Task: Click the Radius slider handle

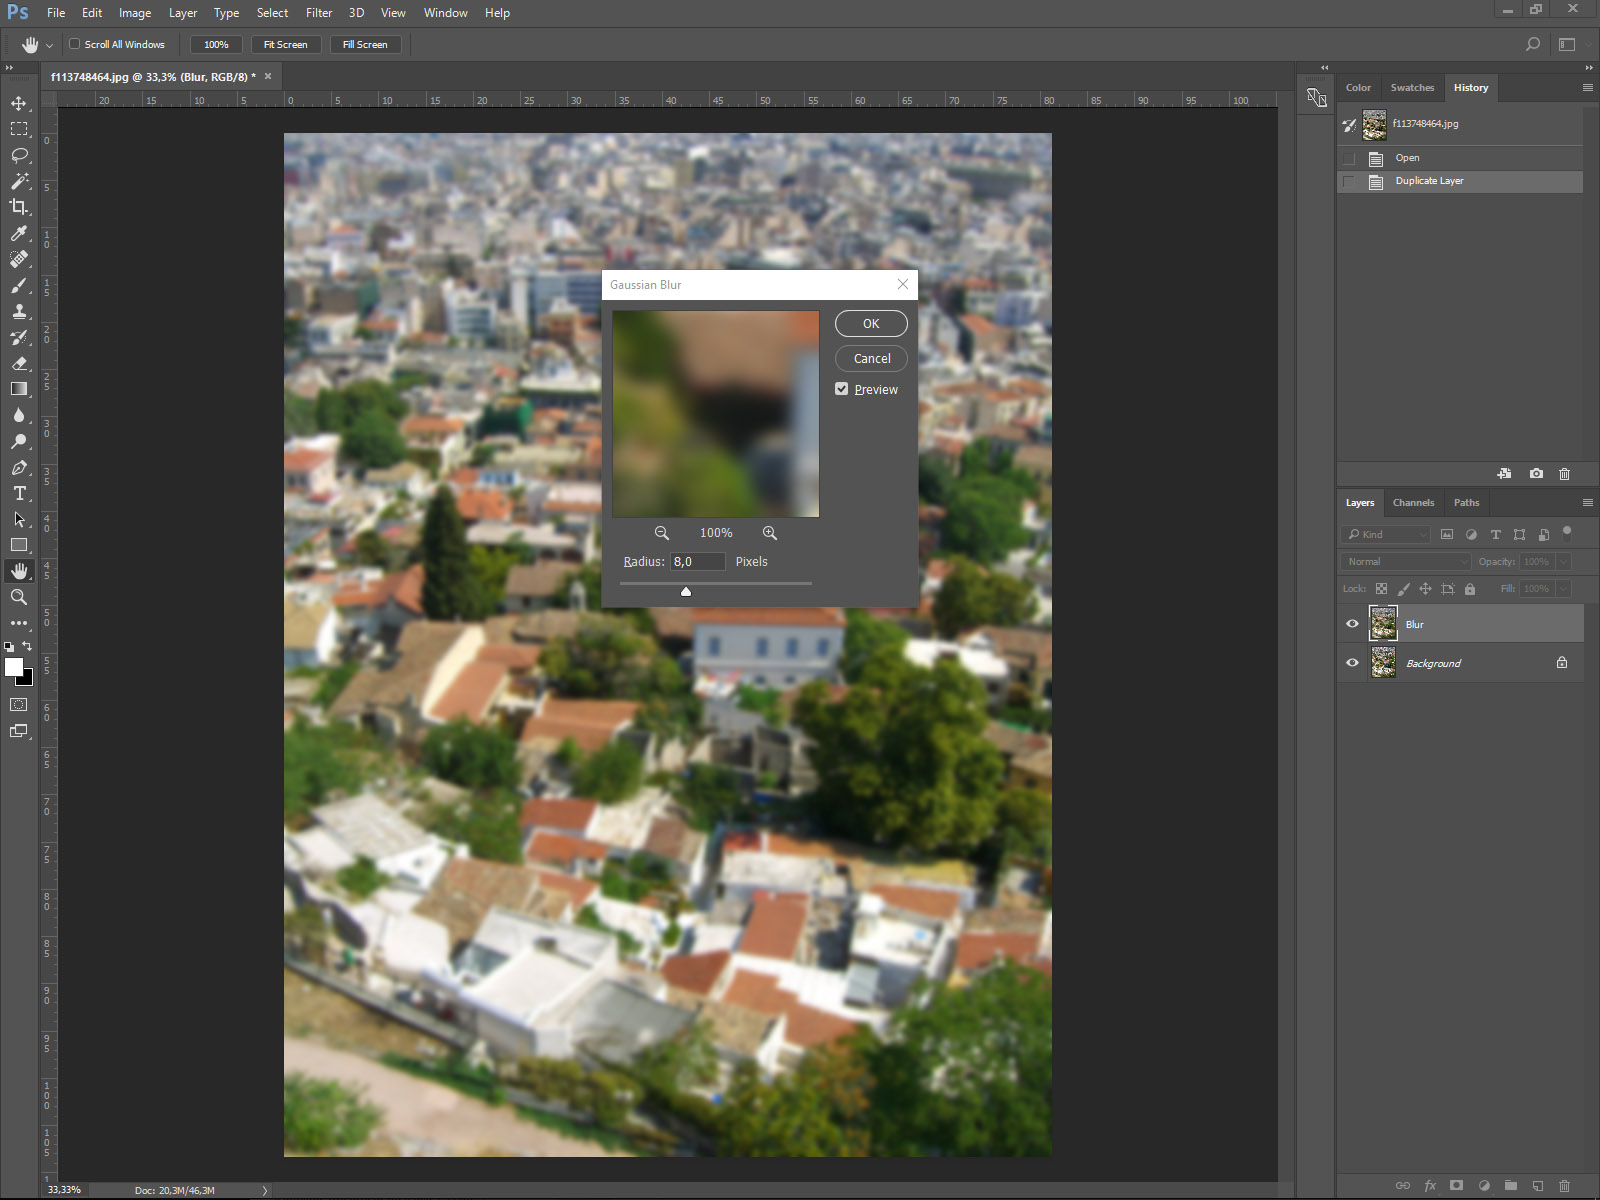Action: [x=686, y=592]
